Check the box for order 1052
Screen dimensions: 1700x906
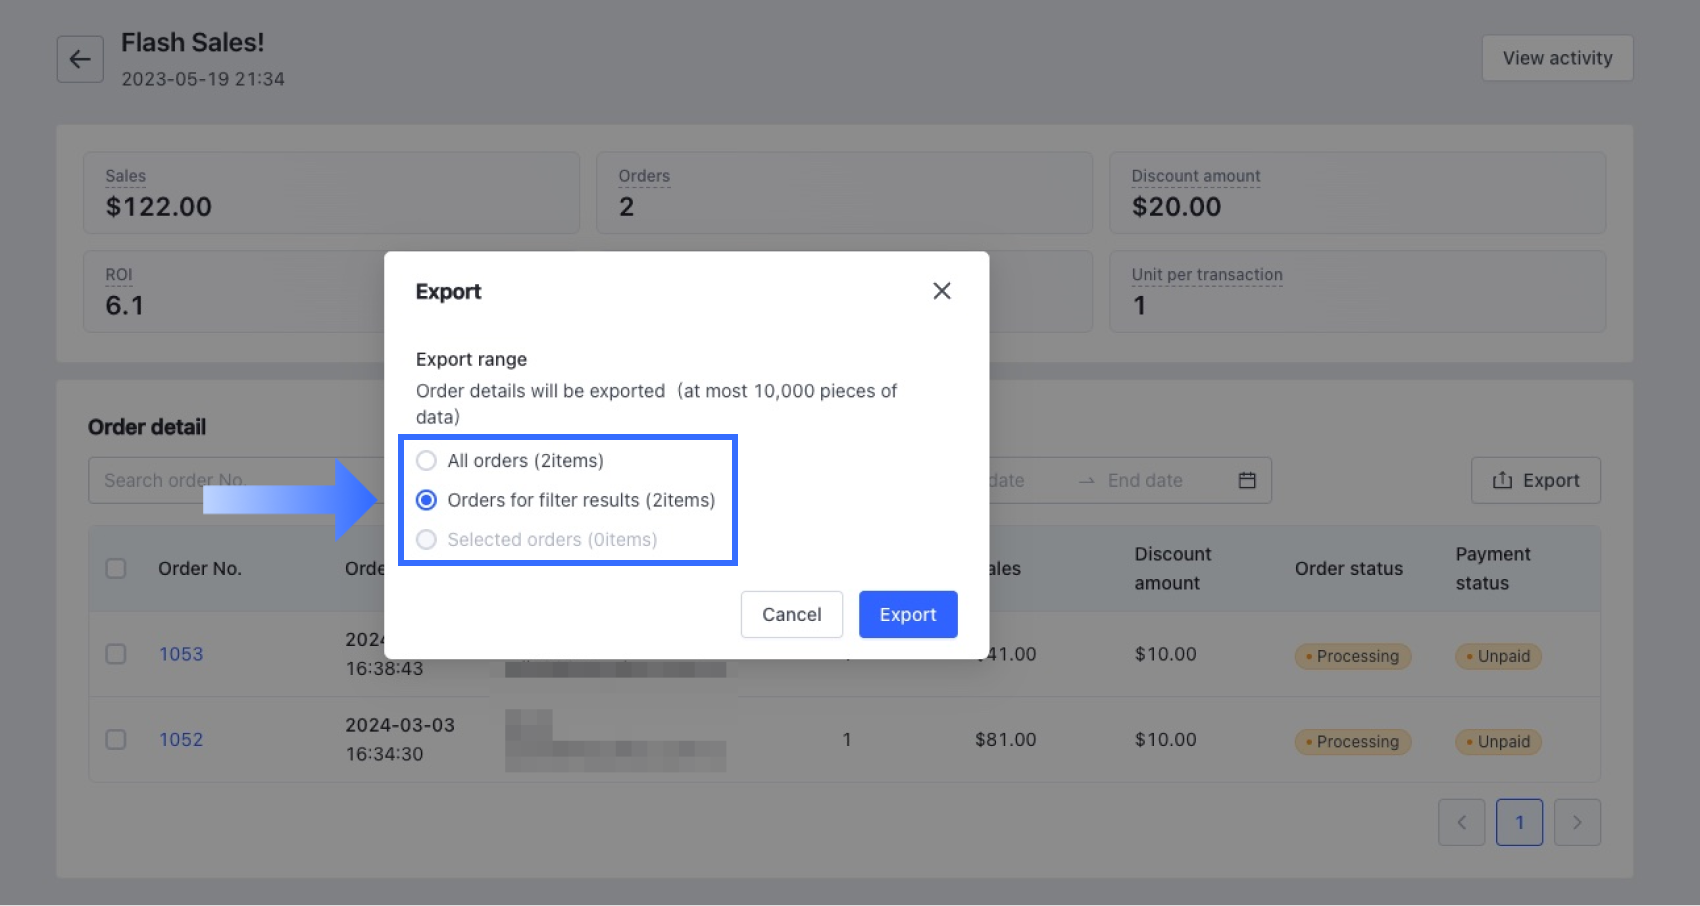[116, 740]
